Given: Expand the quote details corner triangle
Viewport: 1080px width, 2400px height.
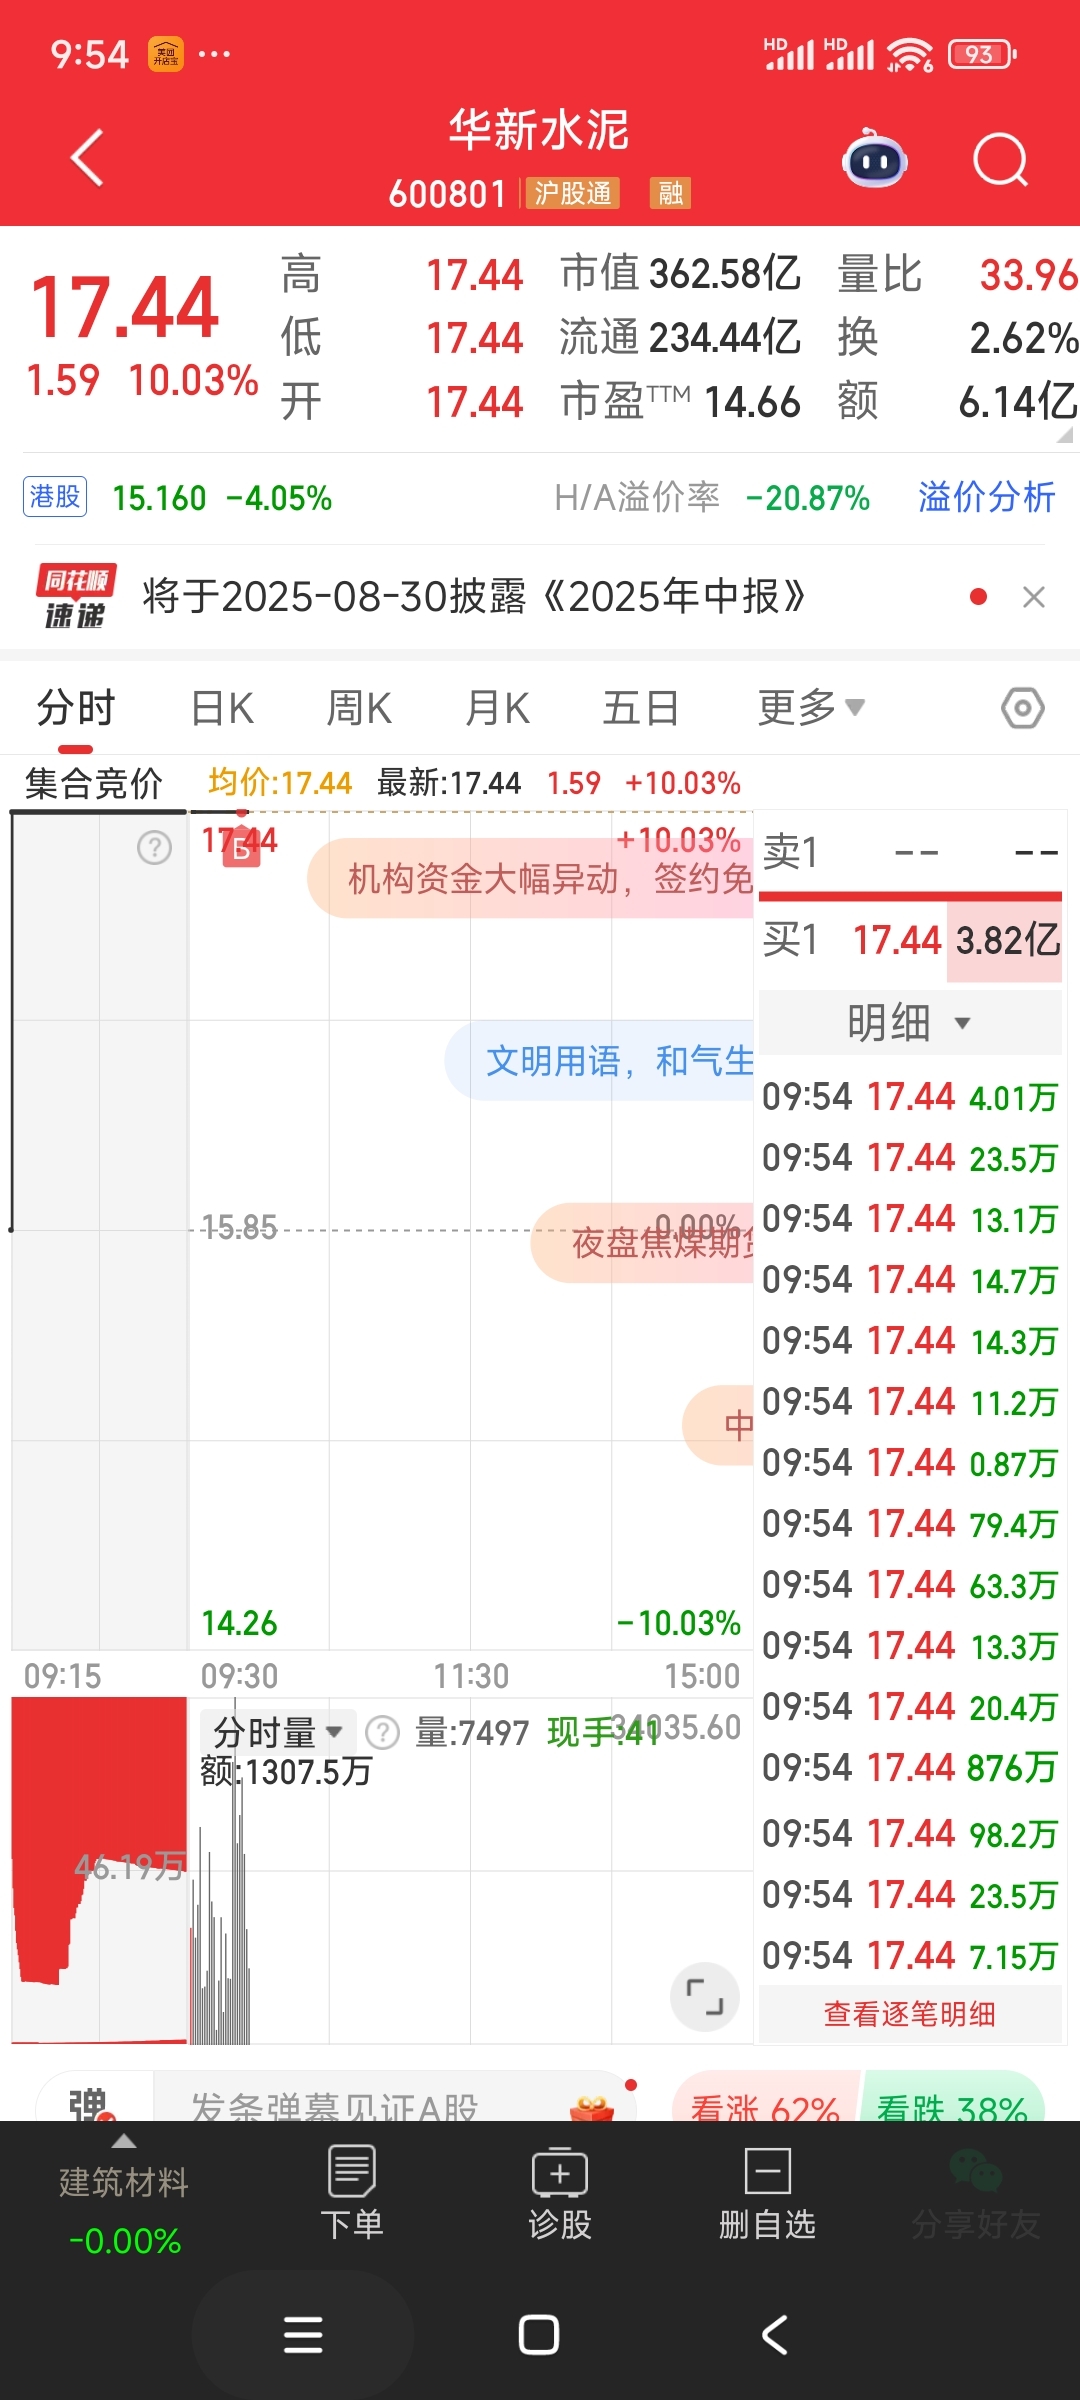Looking at the screenshot, I should (1064, 435).
